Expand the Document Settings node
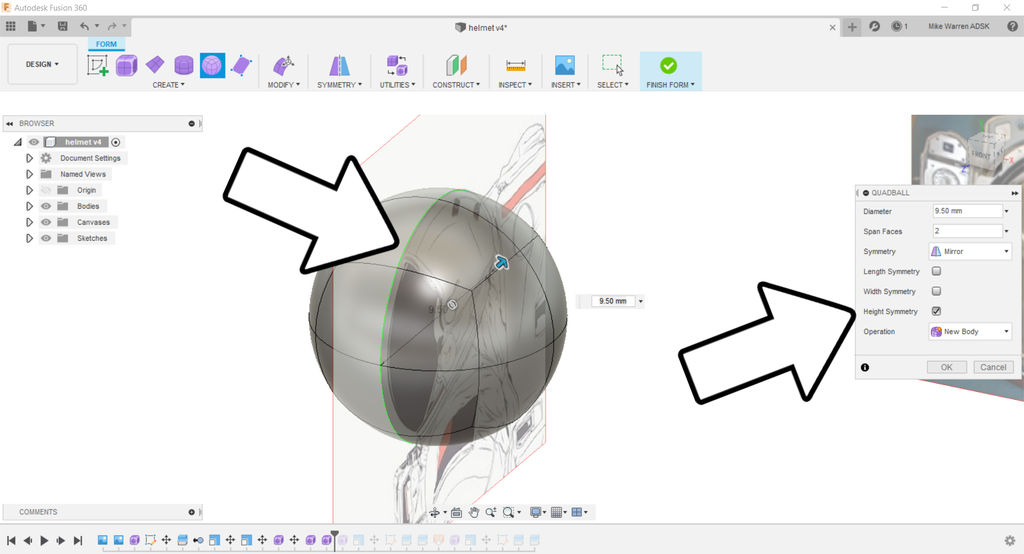This screenshot has width=1024, height=554. point(29,158)
